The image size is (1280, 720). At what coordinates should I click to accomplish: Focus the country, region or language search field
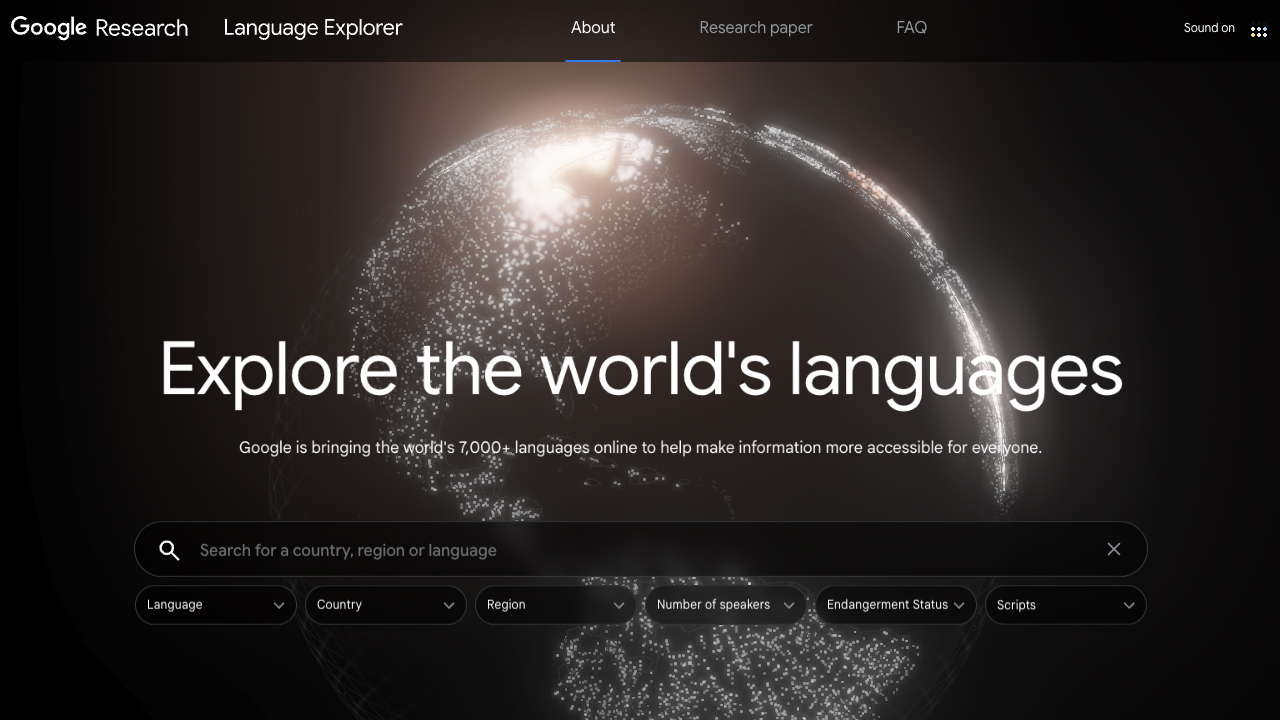[x=640, y=550]
